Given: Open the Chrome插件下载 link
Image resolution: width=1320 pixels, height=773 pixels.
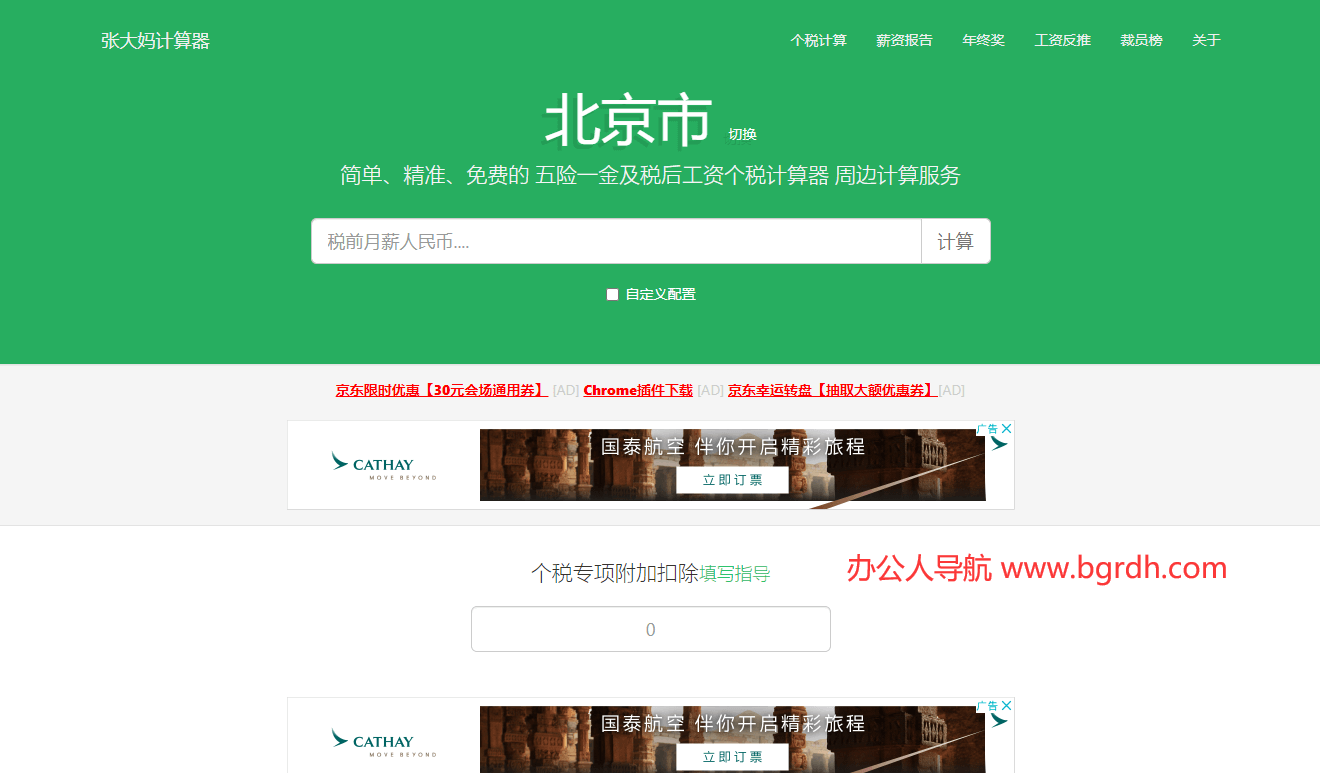Looking at the screenshot, I should (638, 390).
